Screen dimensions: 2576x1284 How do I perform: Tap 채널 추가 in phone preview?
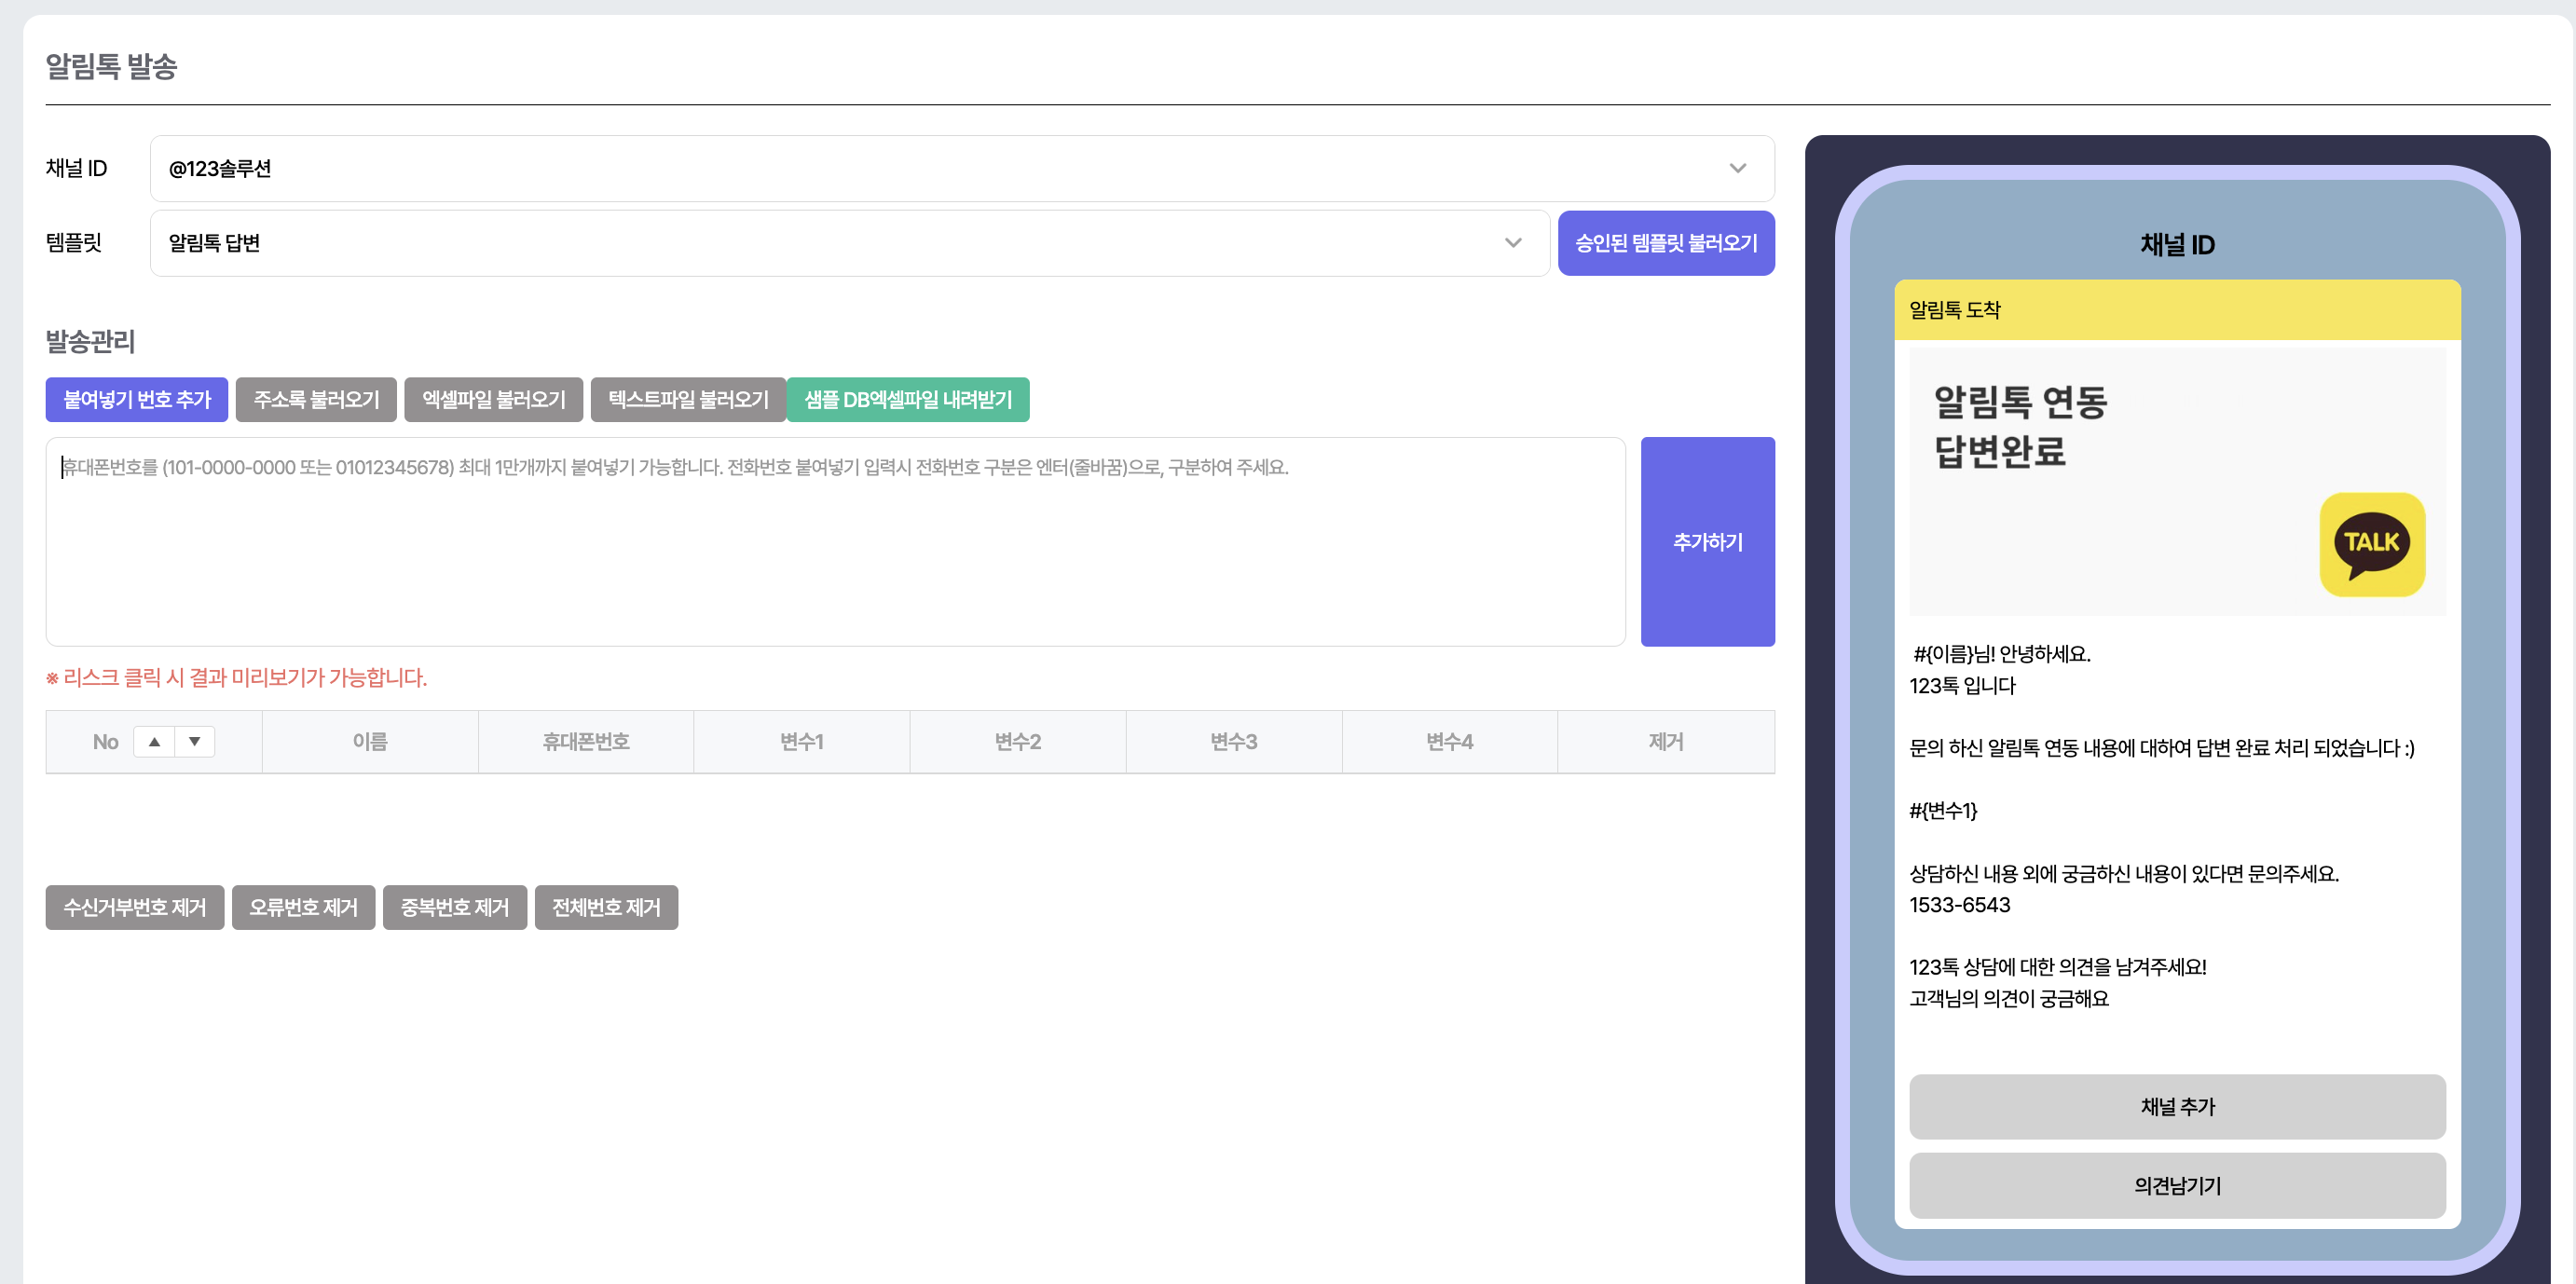click(x=2176, y=1106)
